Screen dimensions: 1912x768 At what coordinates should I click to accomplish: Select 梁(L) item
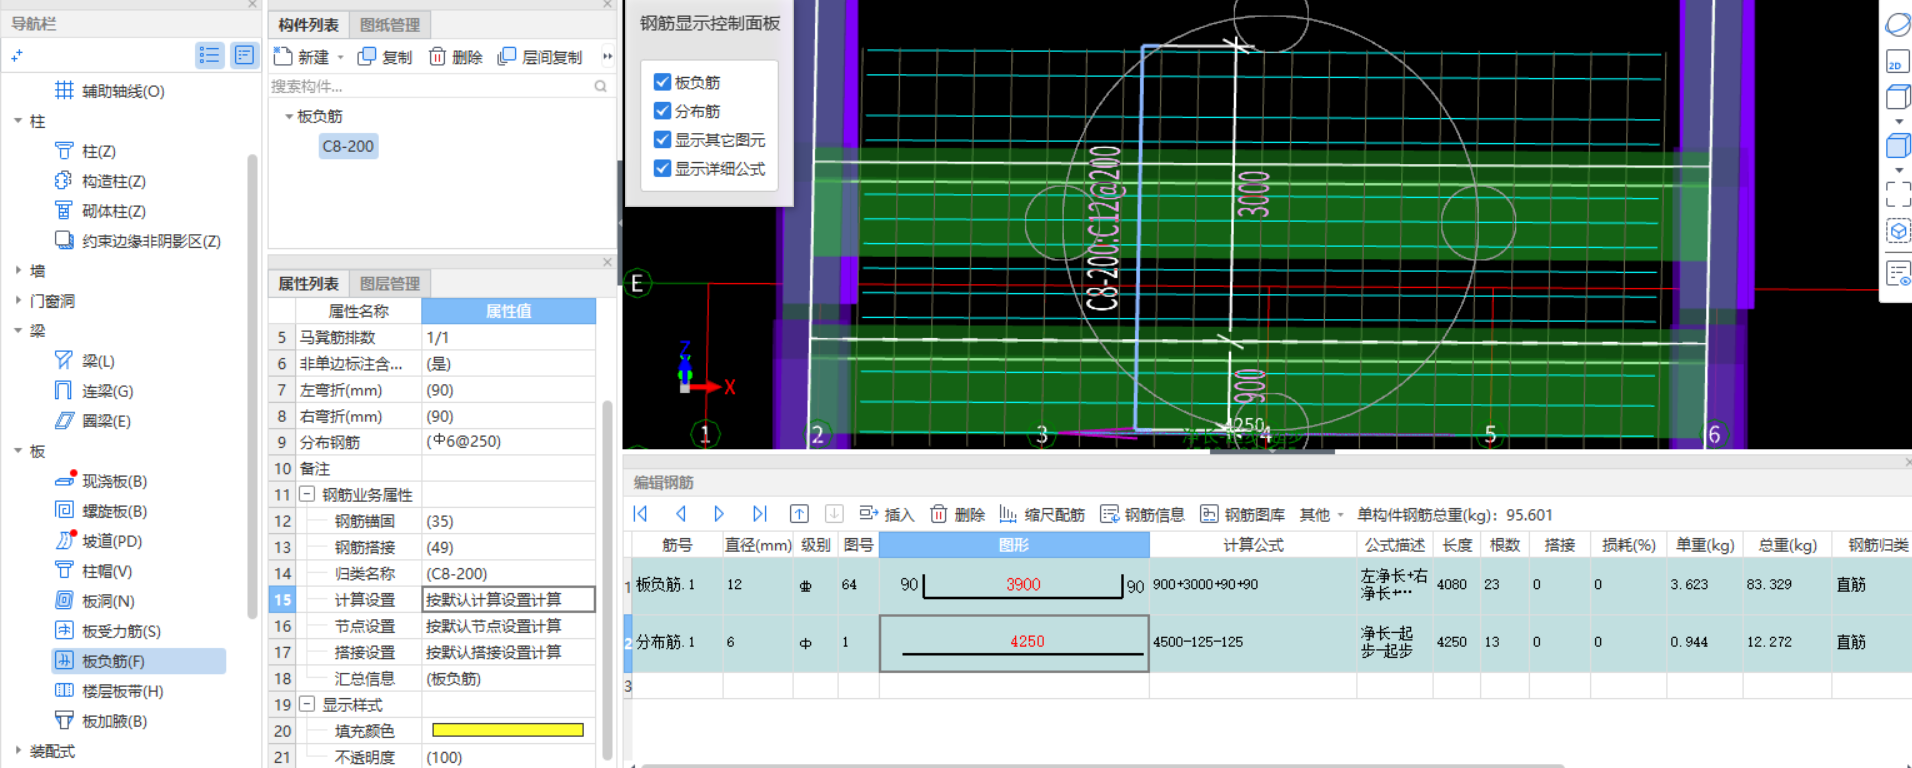pyautogui.click(x=98, y=361)
